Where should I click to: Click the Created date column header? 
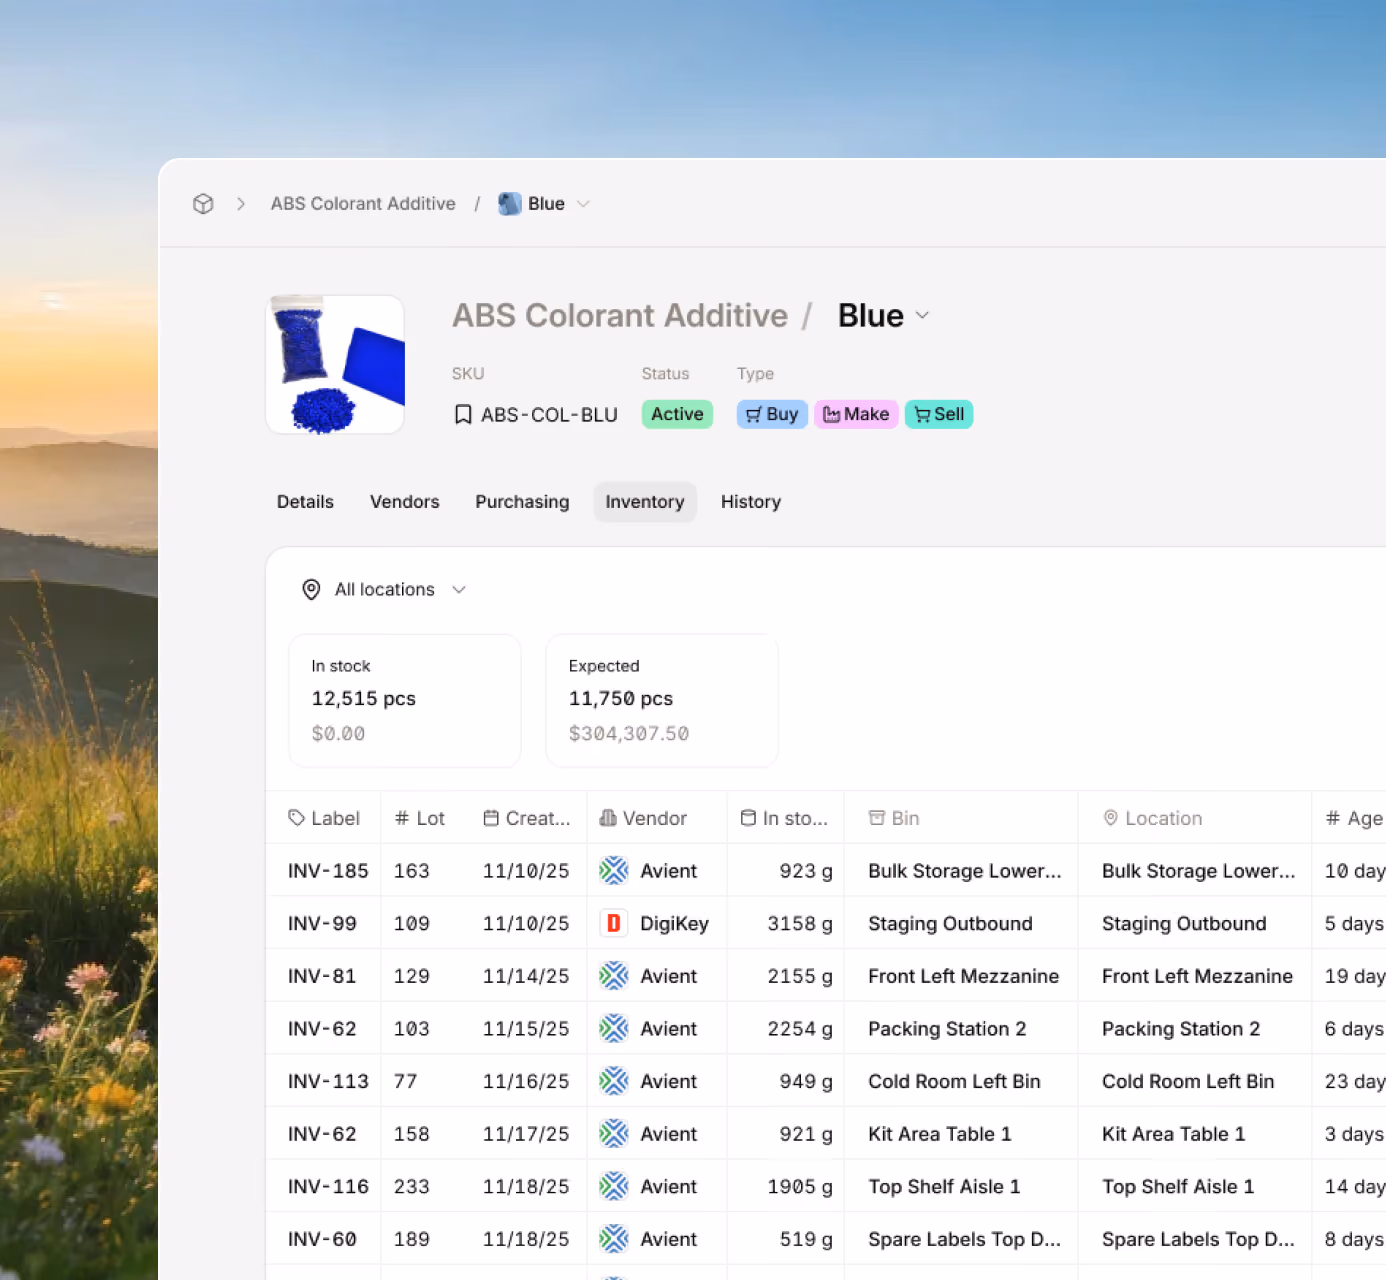click(x=528, y=818)
